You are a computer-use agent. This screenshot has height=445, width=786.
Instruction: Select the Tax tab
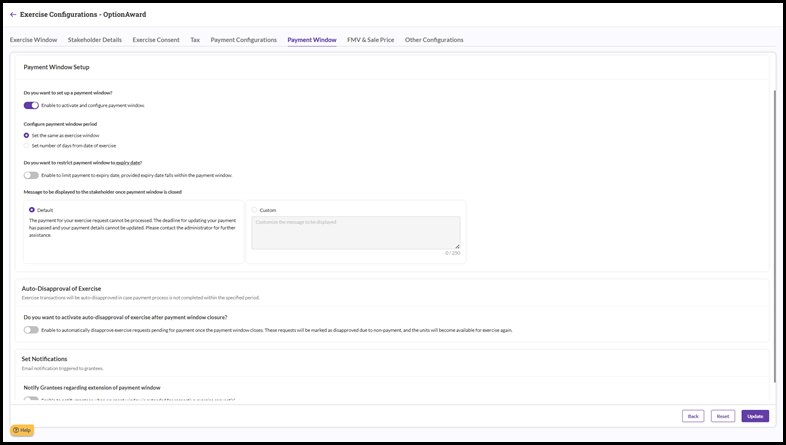[x=195, y=40]
